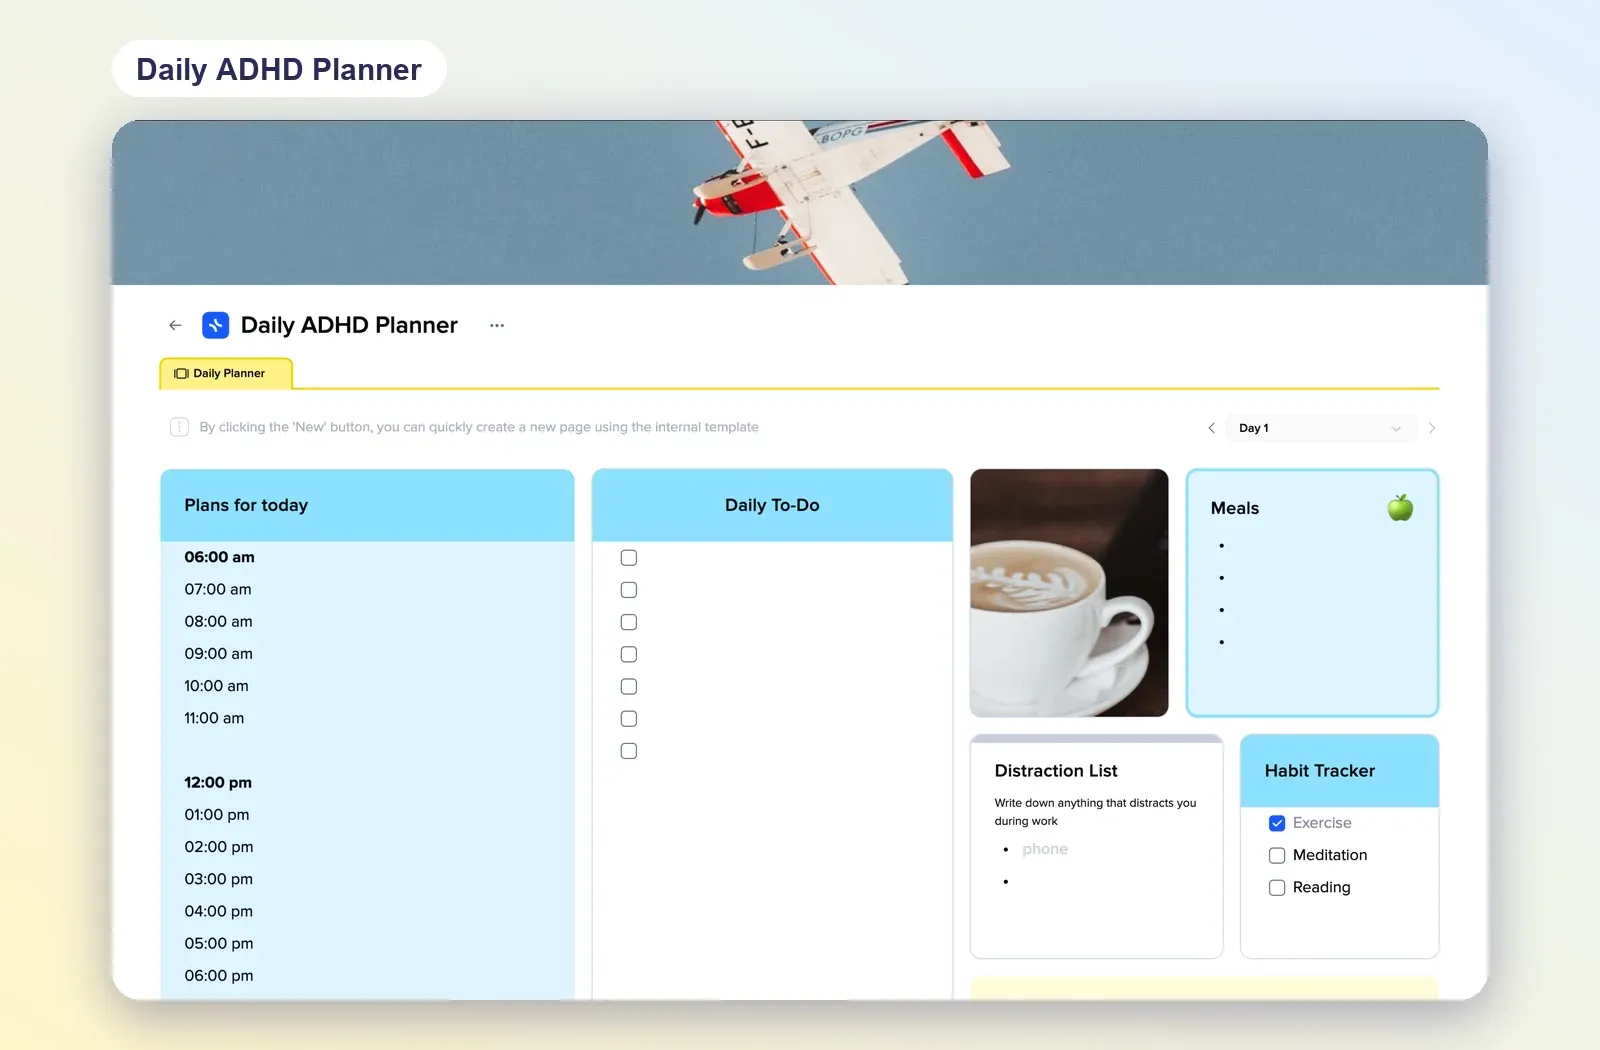Click the Distraction List heading

(x=1056, y=771)
